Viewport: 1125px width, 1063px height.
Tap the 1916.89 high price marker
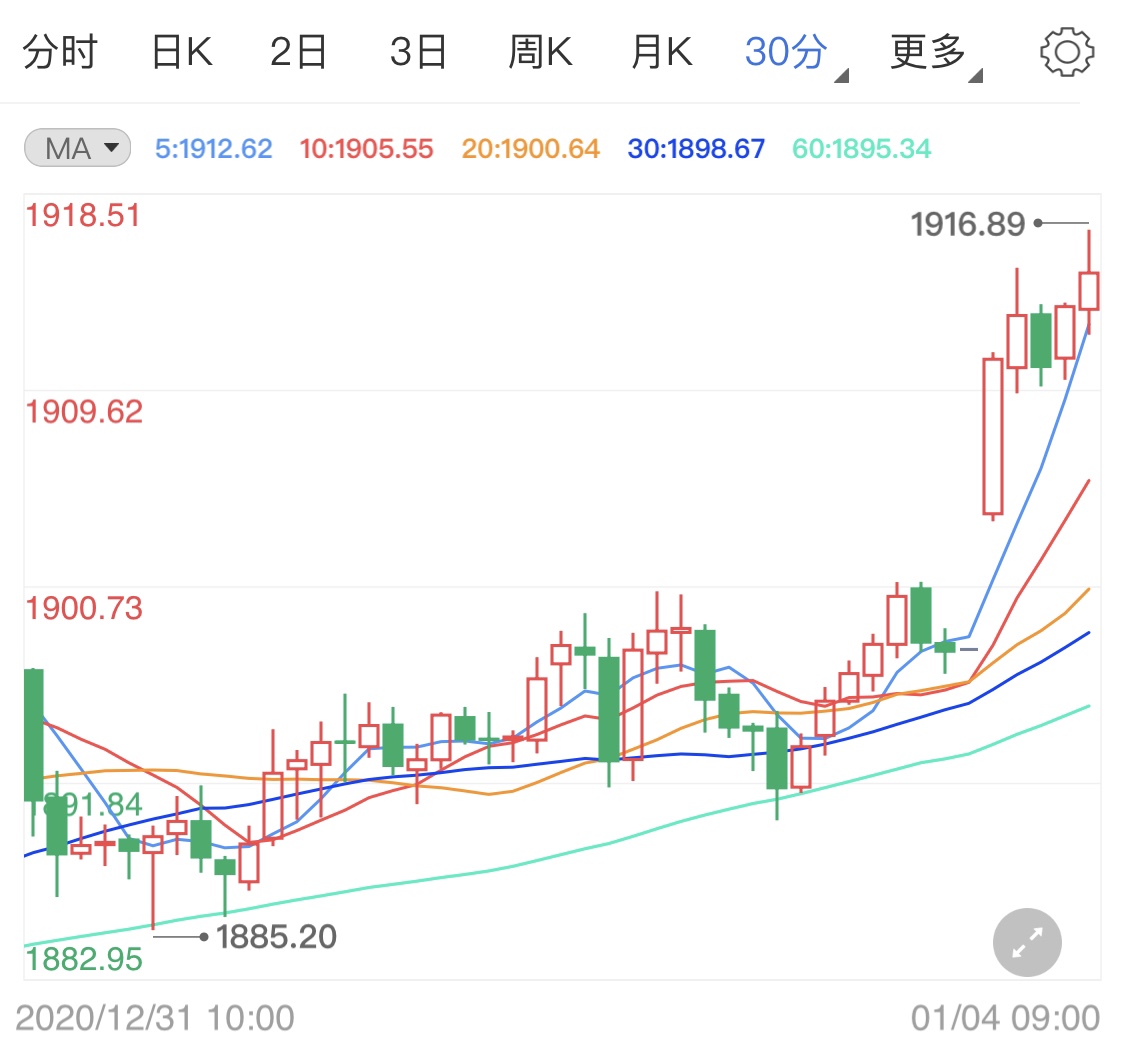[968, 224]
